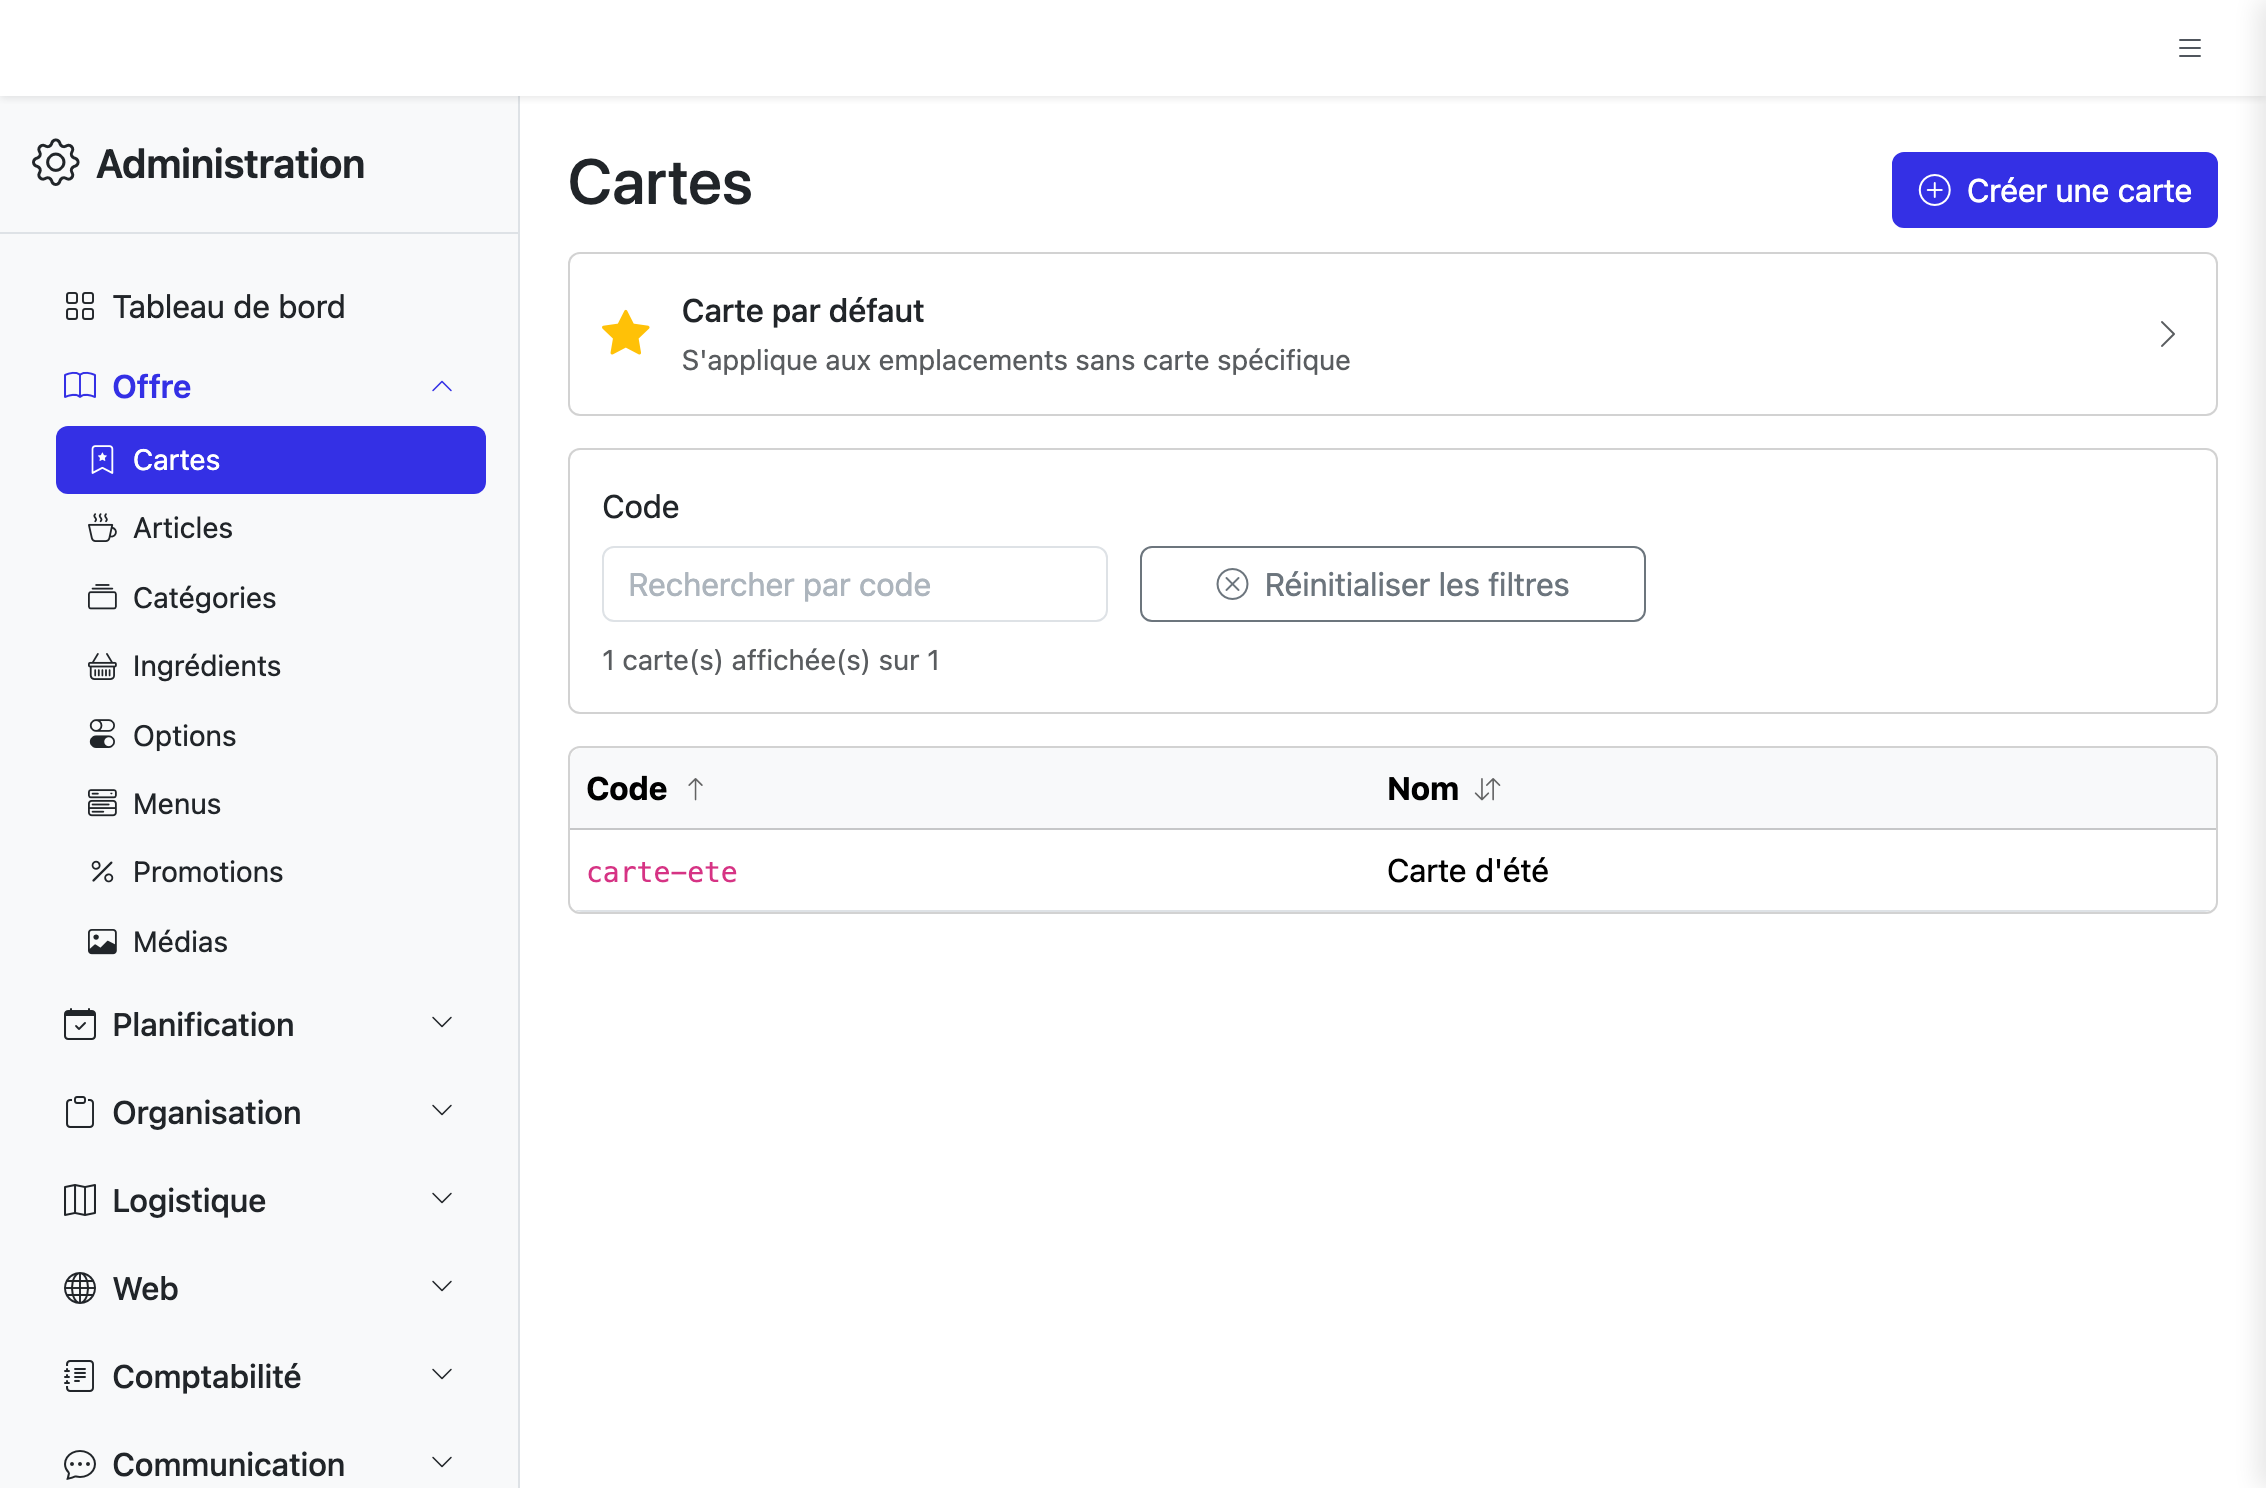Click the Organisation clipboard icon

point(80,1112)
